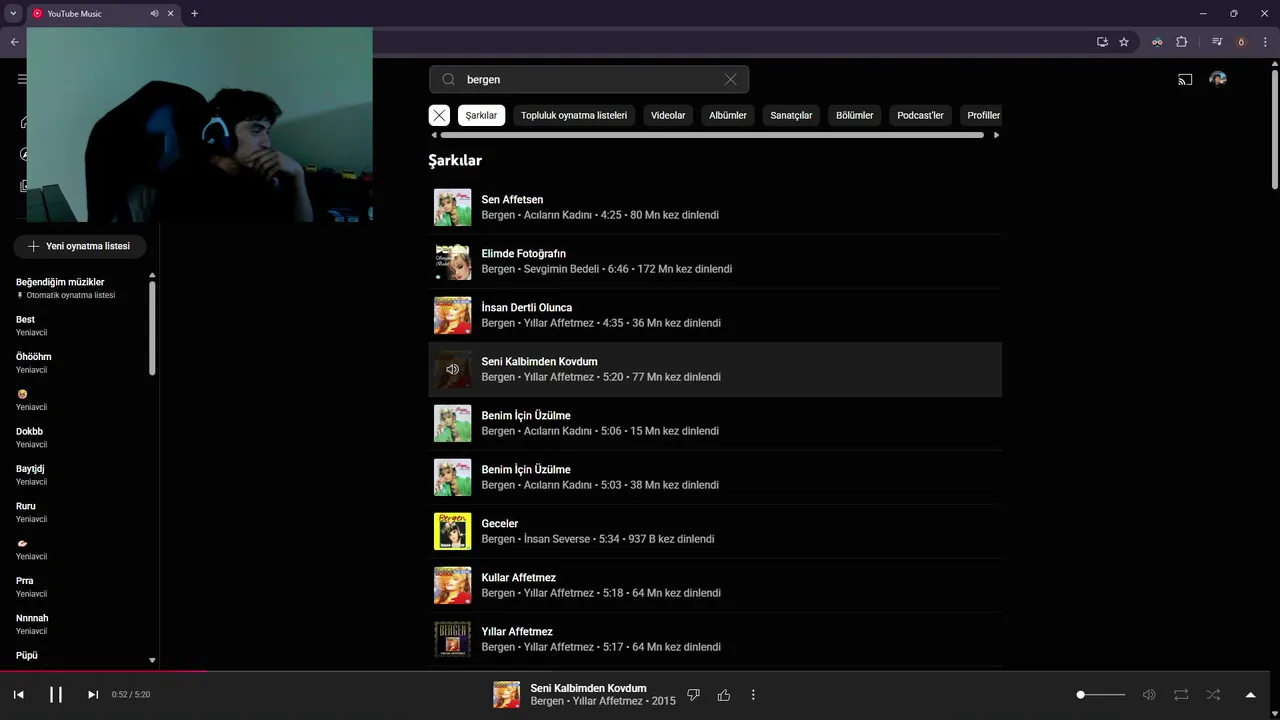The height and width of the screenshot is (720, 1280).
Task: Create new playlist with Yeni oynatma listesi
Action: (x=79, y=246)
